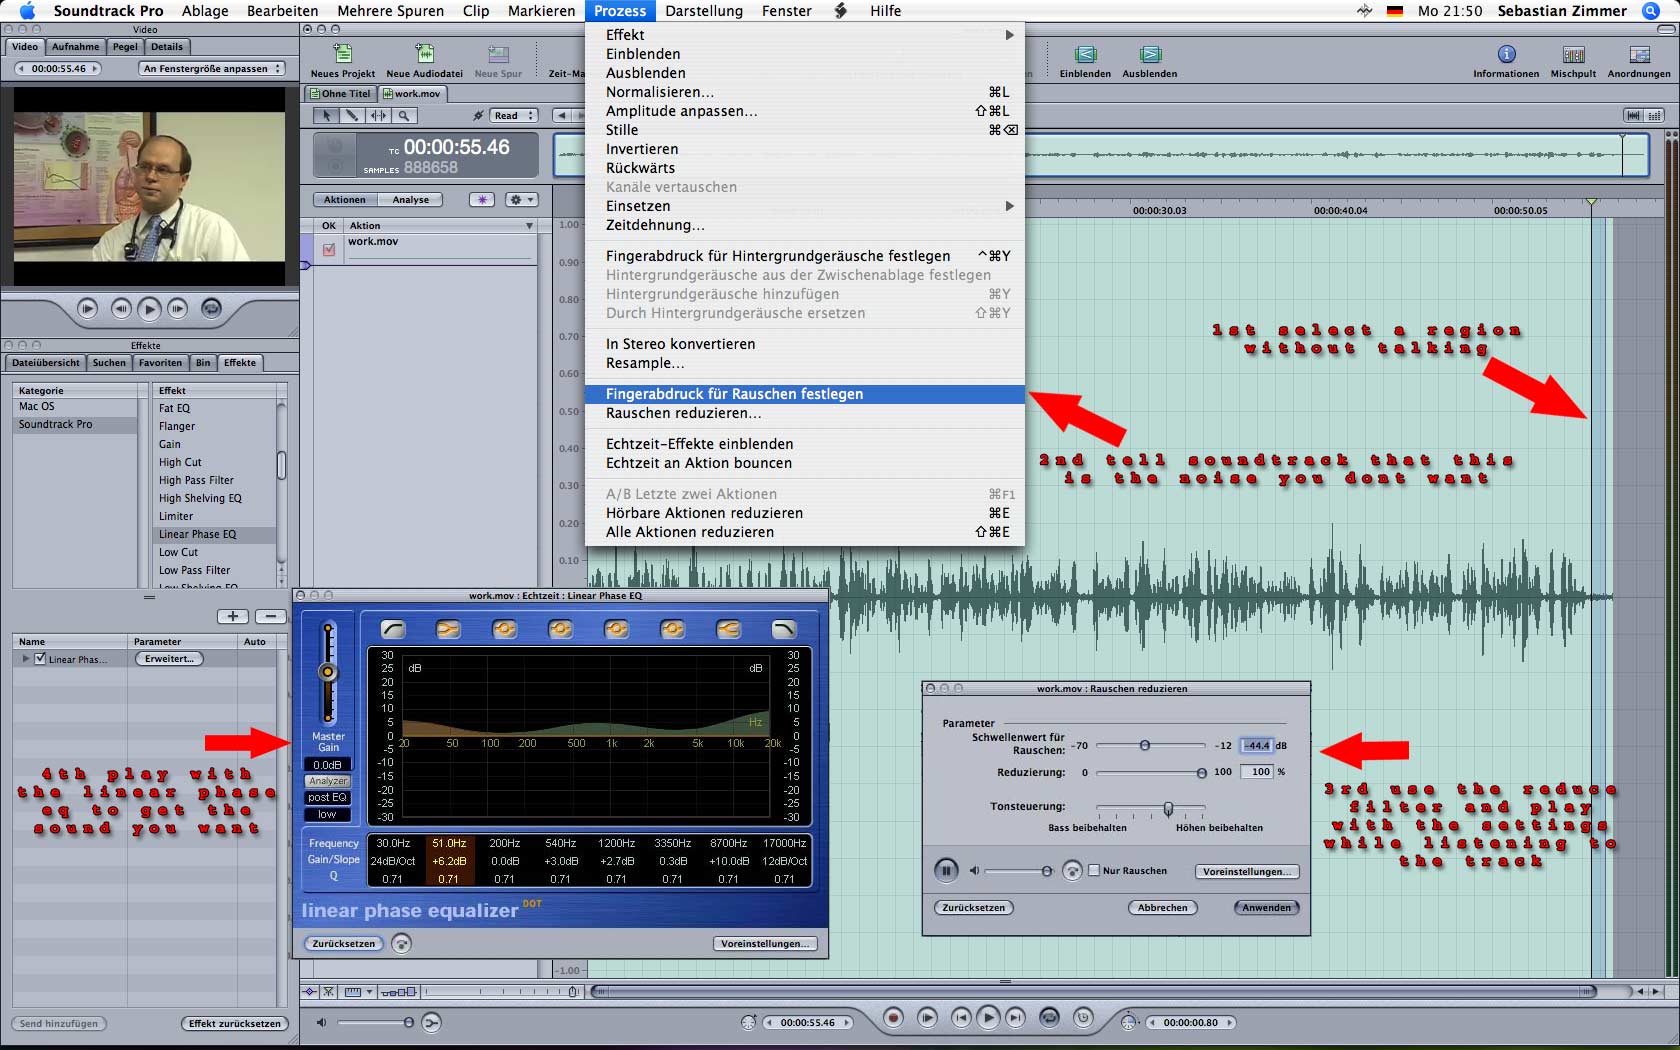Toggle the bypass button in the equalizer window
Screen dimensions: 1680x1050
pos(402,943)
